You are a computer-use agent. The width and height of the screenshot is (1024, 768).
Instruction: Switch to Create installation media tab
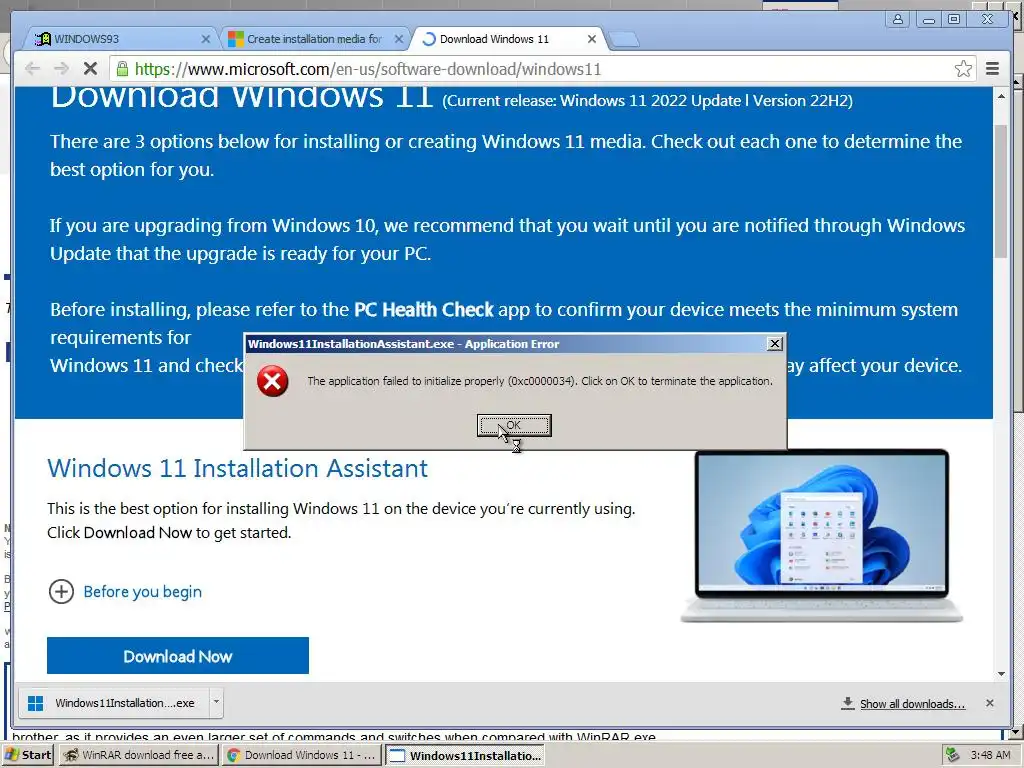314,39
